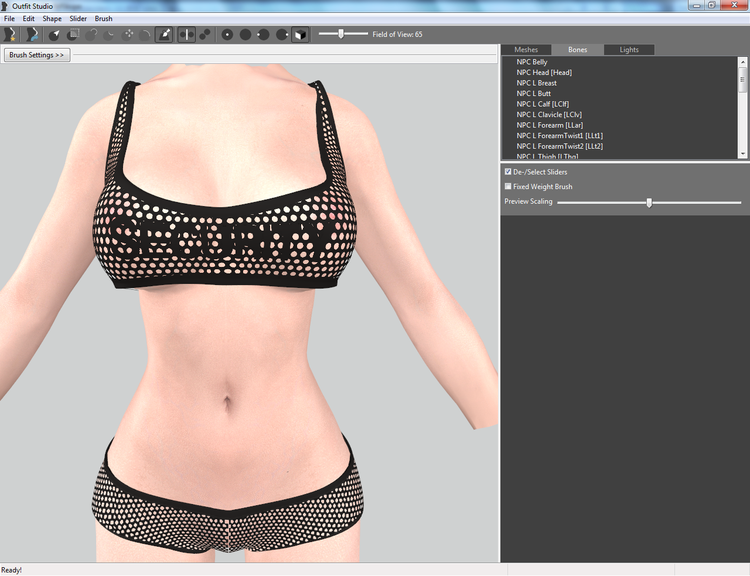This screenshot has width=750, height=576.
Task: Select NPC L ForearmTwist2 [LLt2] bone
Action: (x=560, y=146)
